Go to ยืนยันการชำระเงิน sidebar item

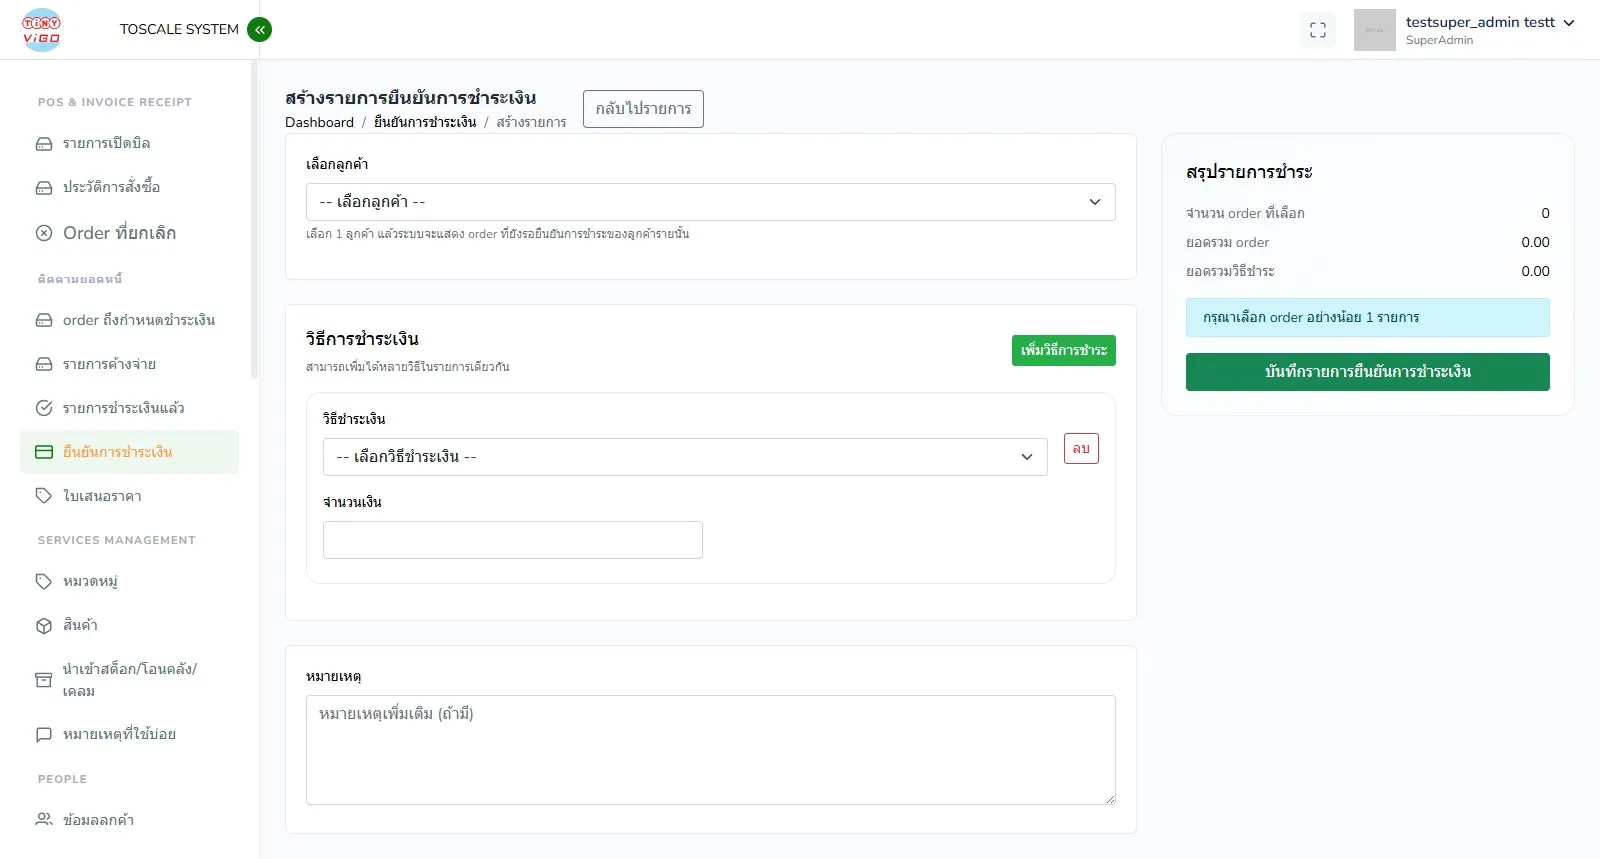(118, 452)
